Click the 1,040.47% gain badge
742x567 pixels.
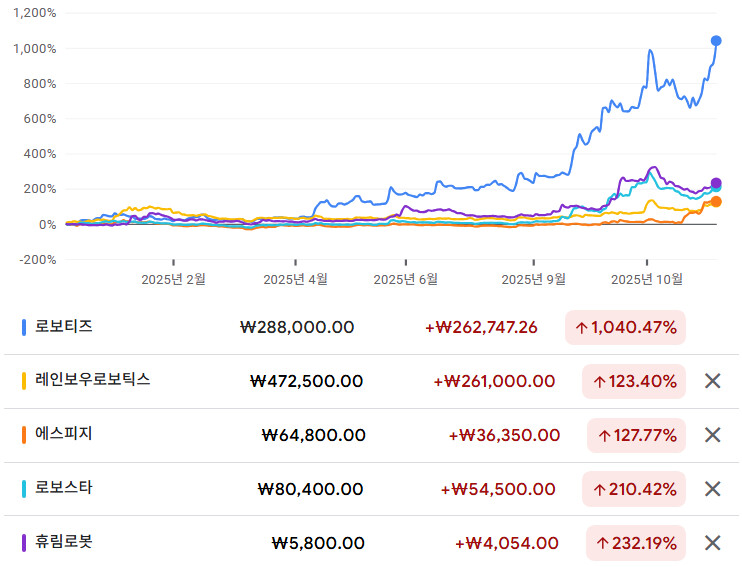[x=625, y=327]
